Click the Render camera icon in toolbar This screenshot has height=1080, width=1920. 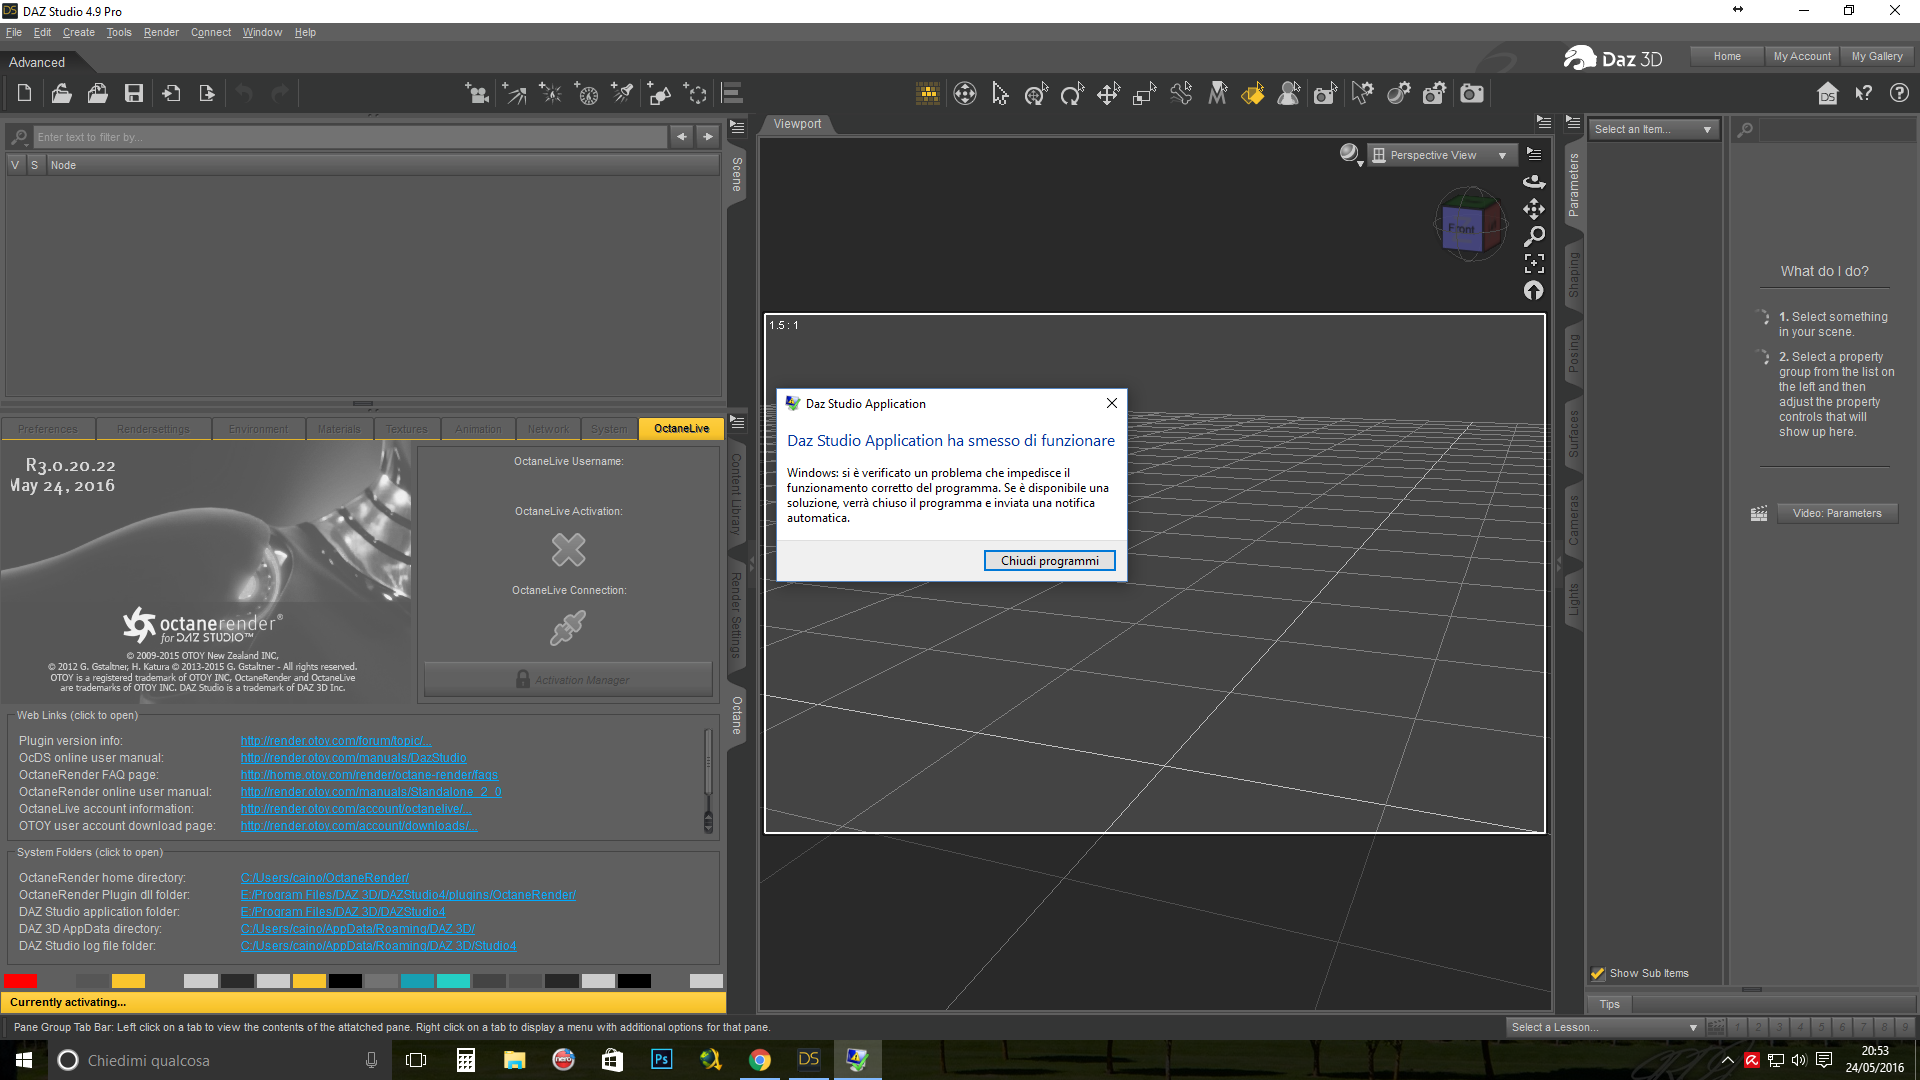click(x=1472, y=94)
